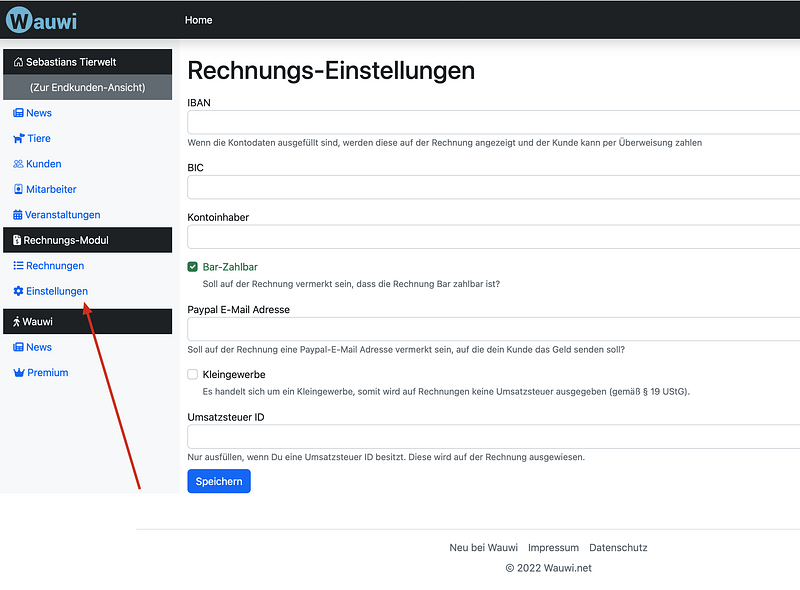Enable the Kleingewerbe checkbox
Viewport: 800px width, 590px height.
coord(193,374)
